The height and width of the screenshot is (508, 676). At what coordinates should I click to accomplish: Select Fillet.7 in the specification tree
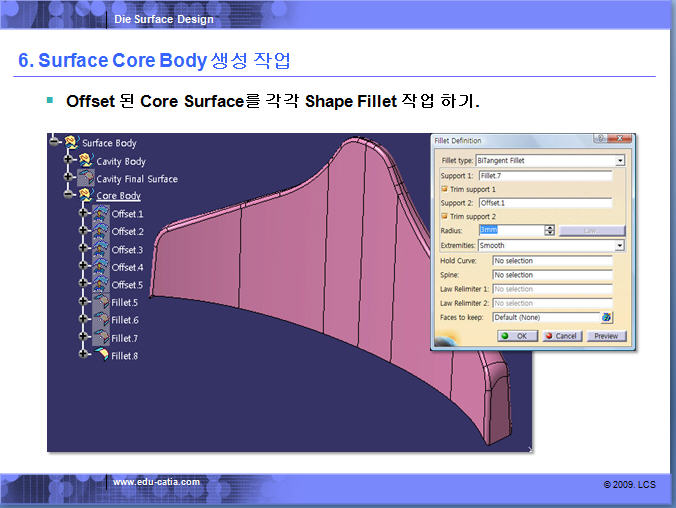click(x=125, y=338)
